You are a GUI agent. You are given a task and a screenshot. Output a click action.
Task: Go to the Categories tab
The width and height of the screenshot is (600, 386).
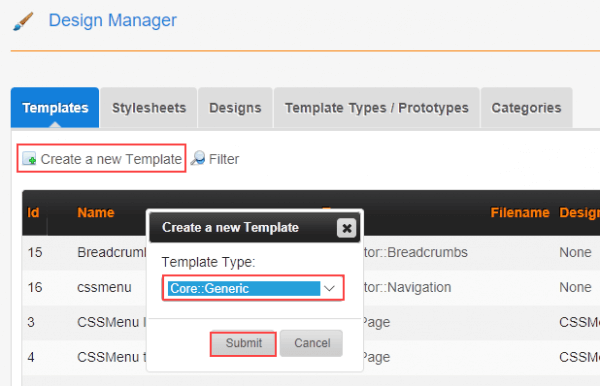[x=526, y=108]
